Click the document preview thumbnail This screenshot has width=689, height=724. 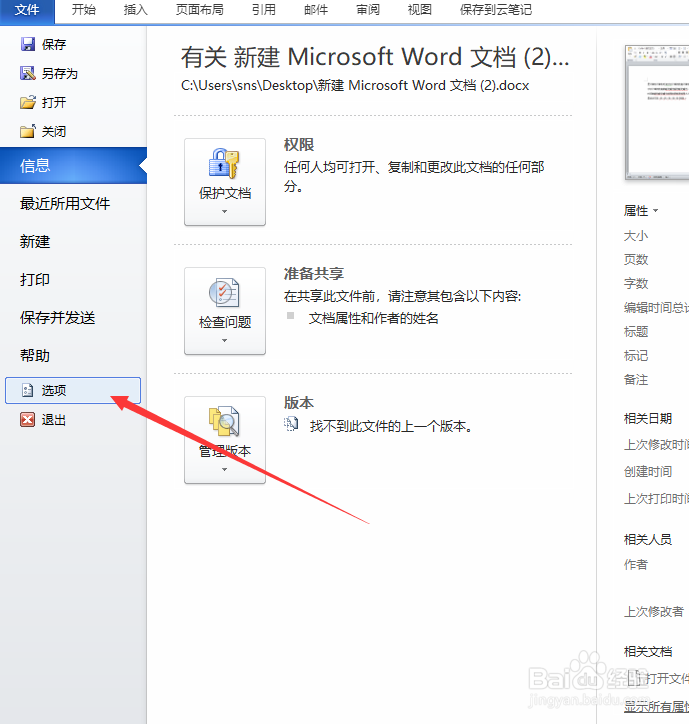[657, 112]
